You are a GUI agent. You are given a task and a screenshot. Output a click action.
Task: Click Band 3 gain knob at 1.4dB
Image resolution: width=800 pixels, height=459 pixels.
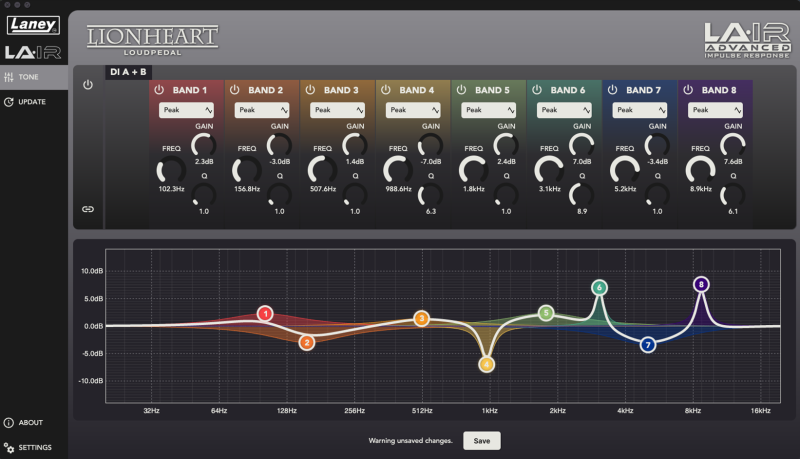tap(355, 145)
